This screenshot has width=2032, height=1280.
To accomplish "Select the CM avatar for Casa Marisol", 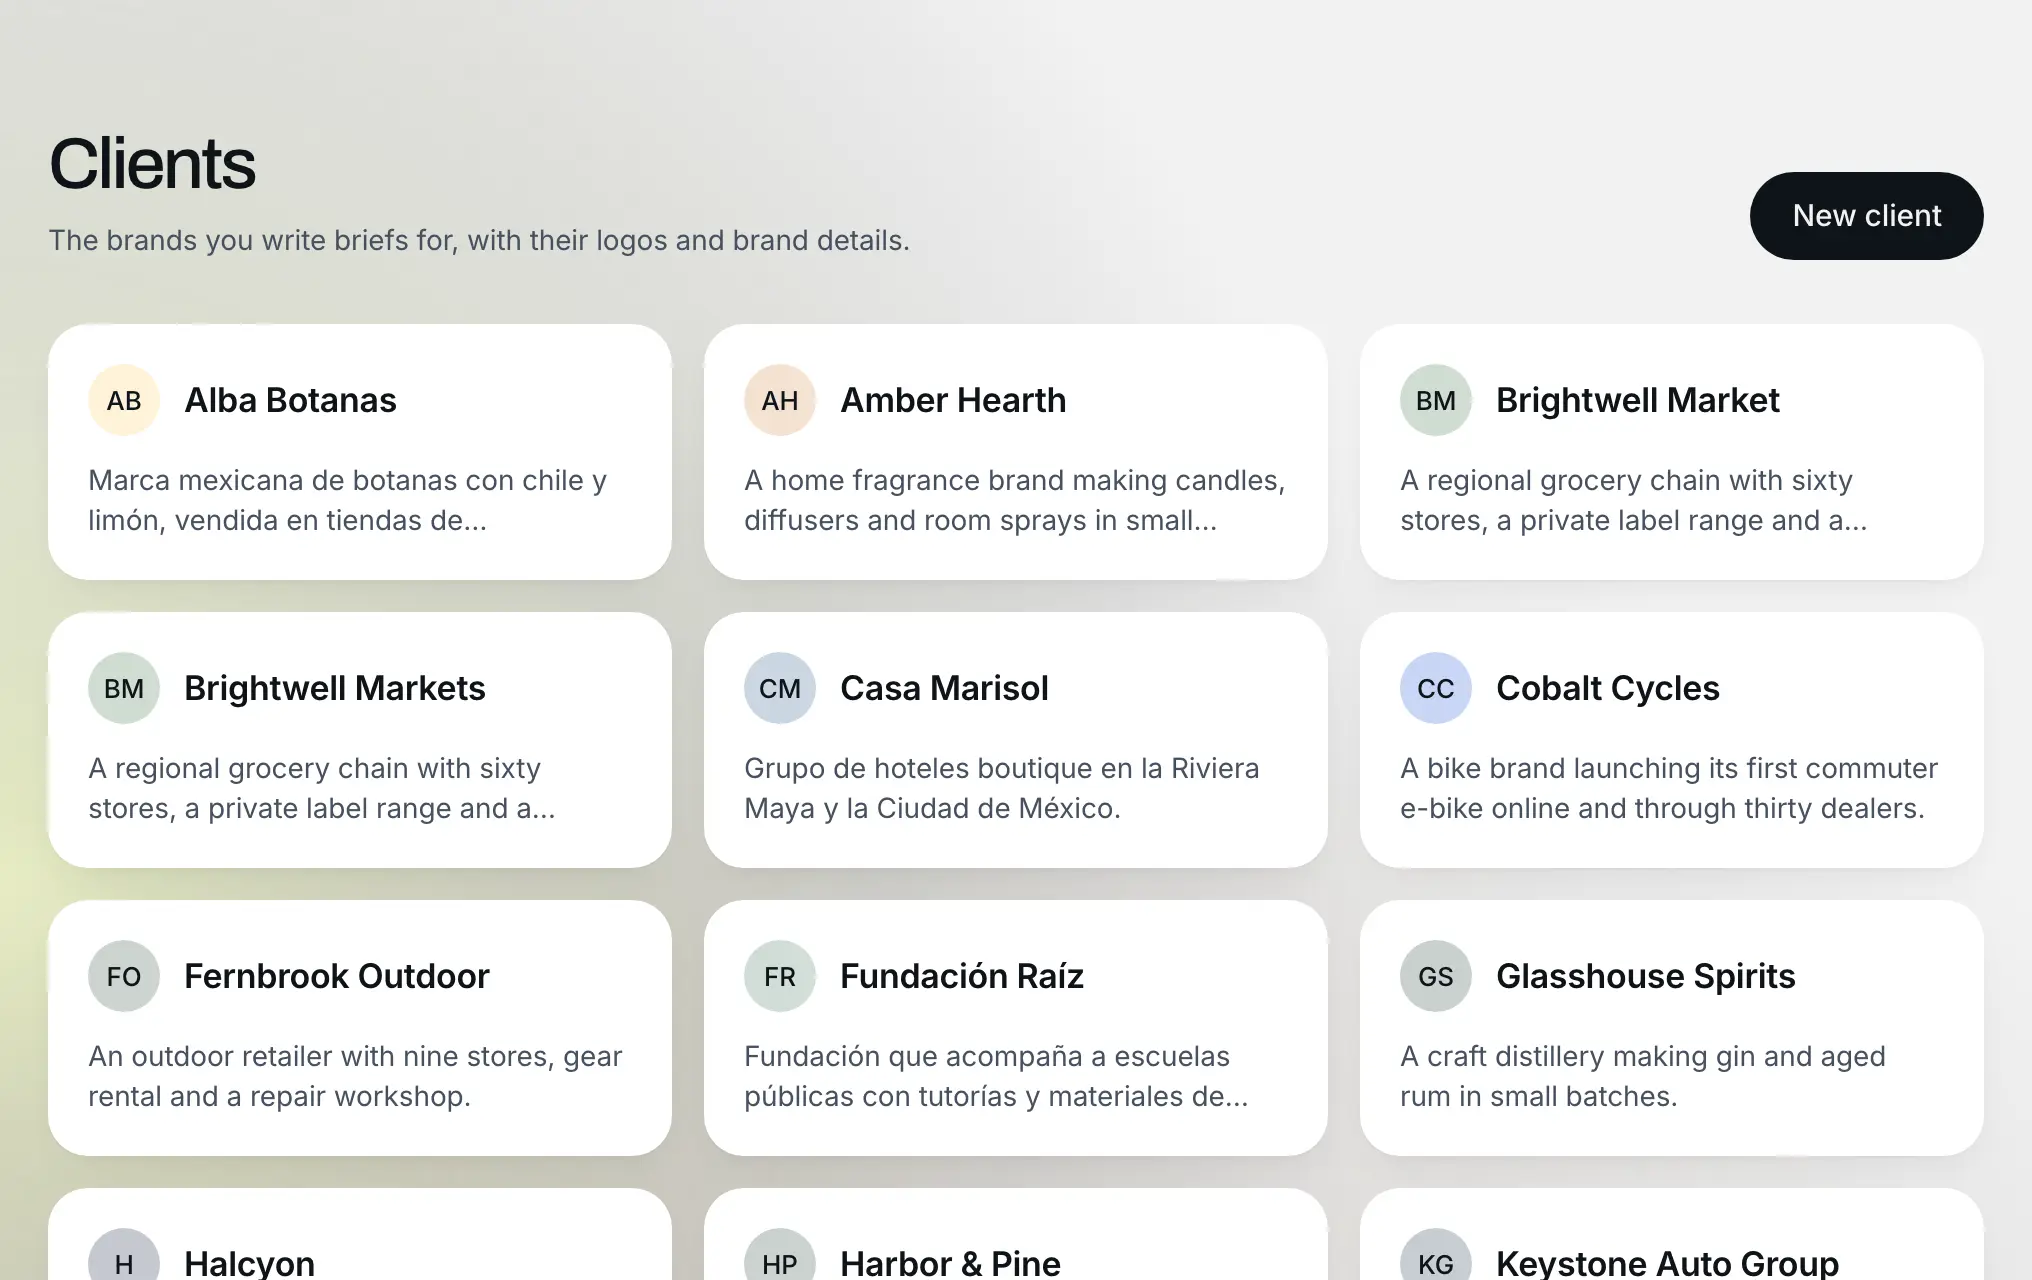I will (780, 688).
